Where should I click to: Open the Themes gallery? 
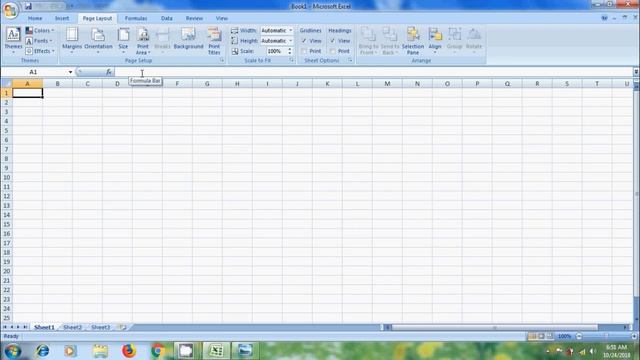pyautogui.click(x=13, y=41)
